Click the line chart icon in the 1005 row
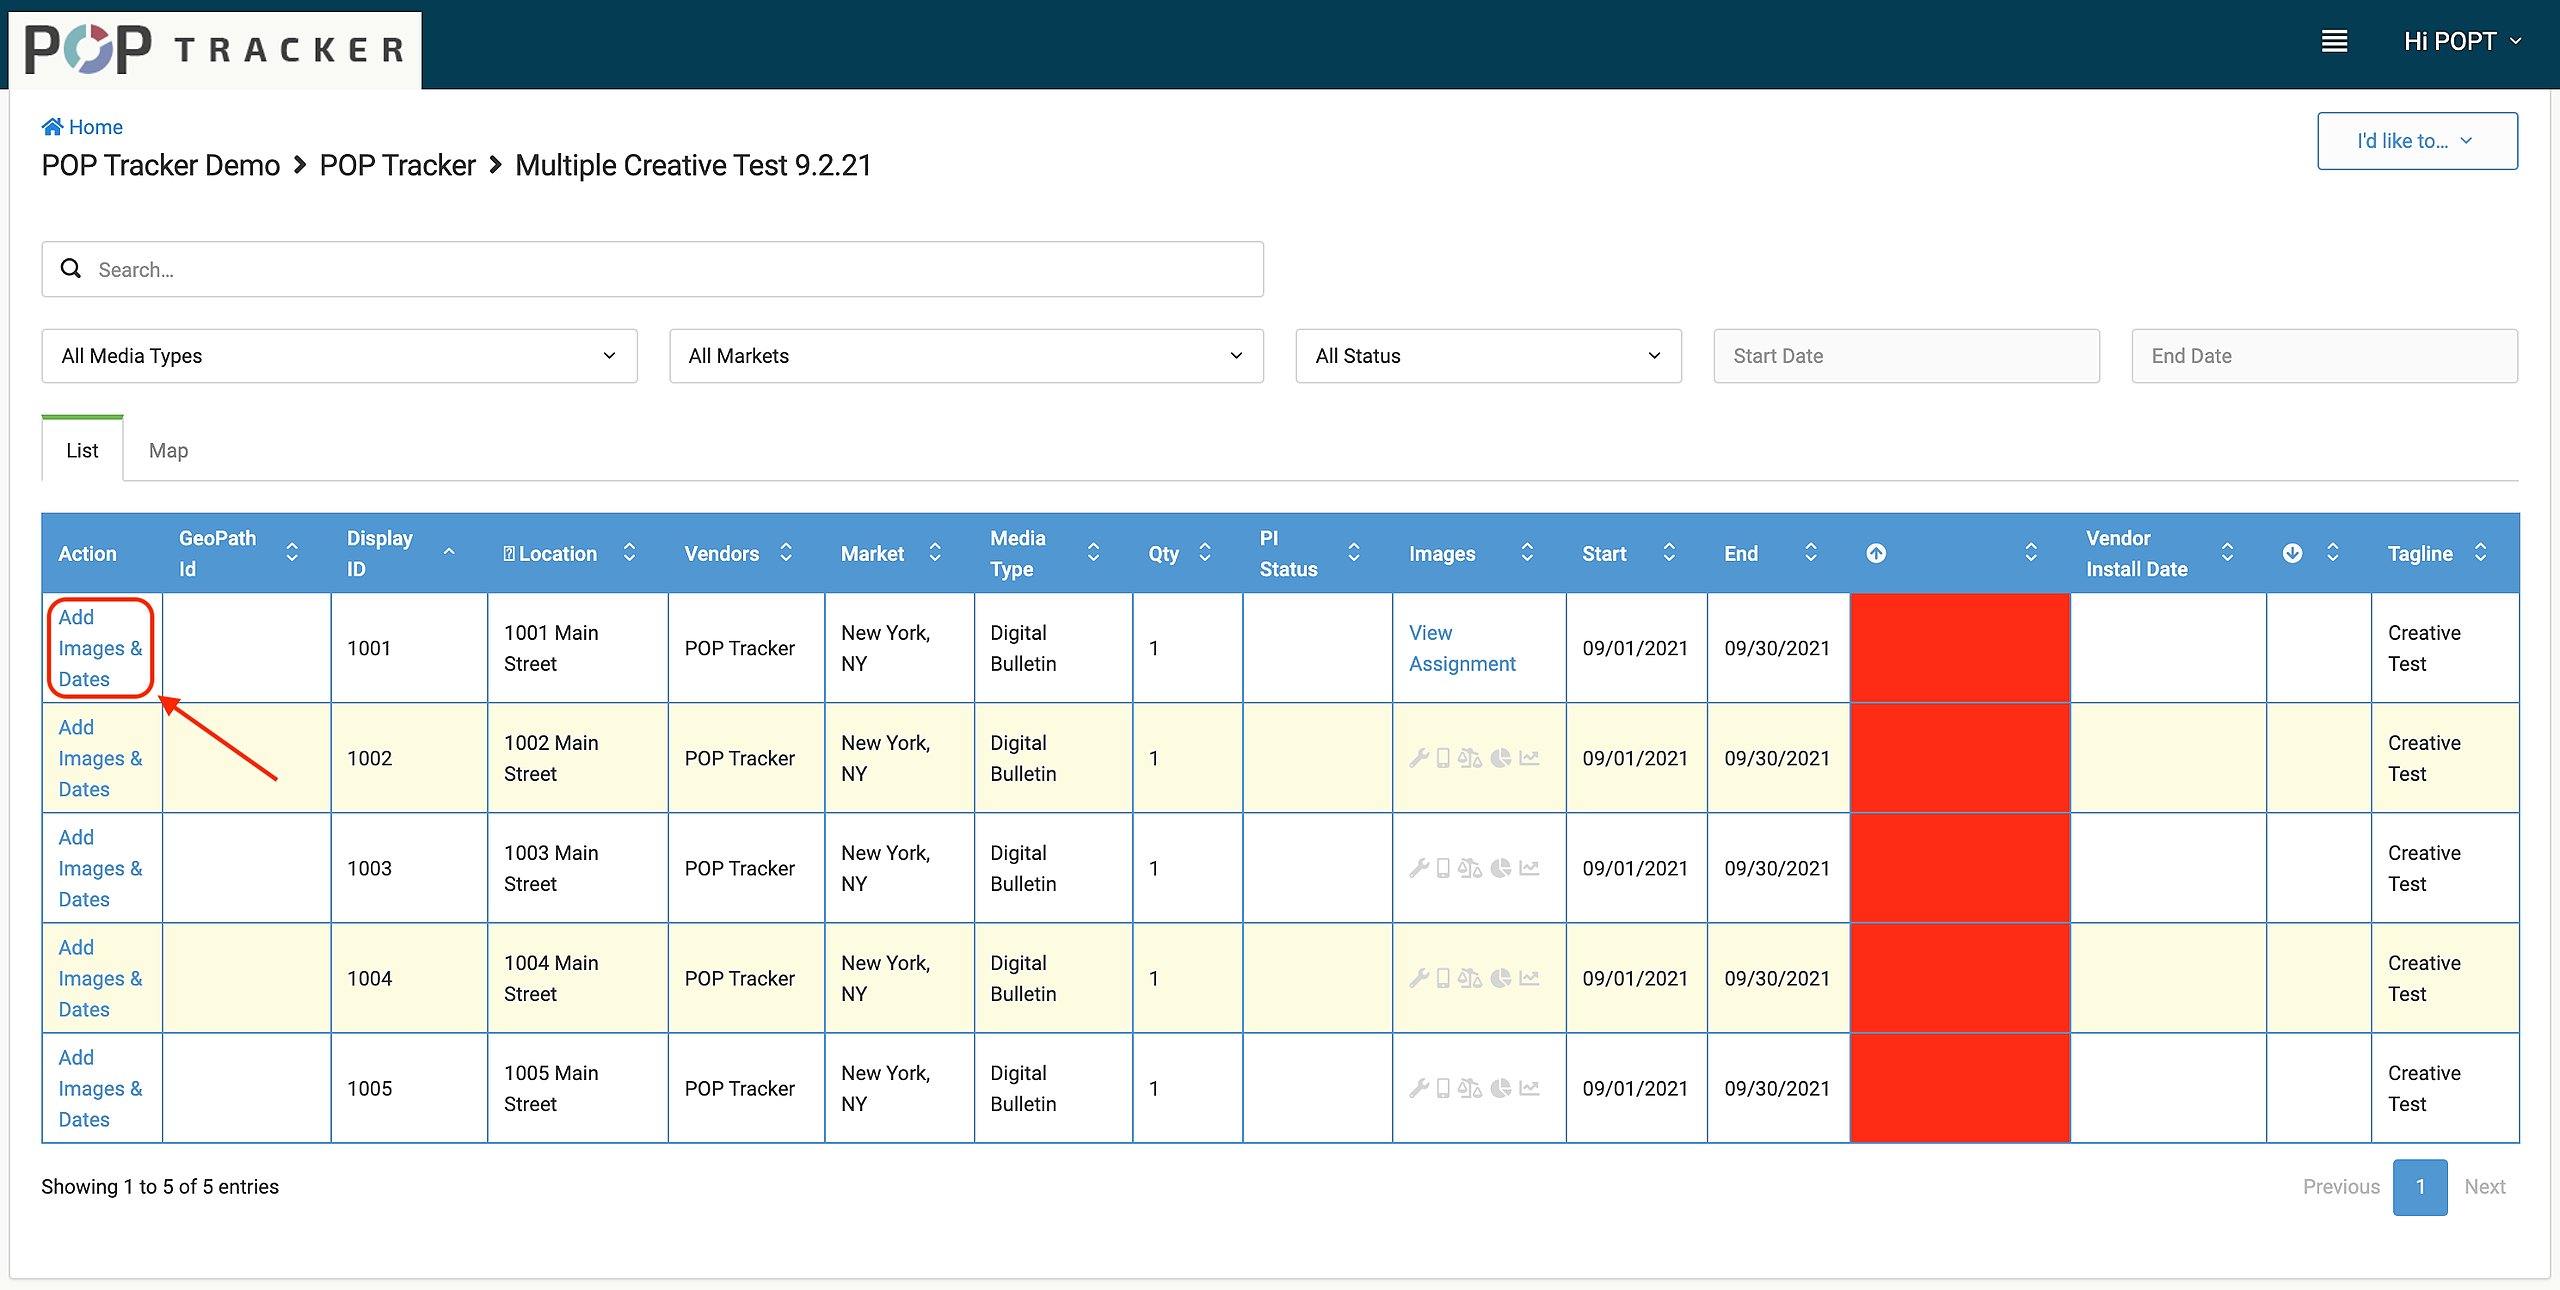This screenshot has height=1290, width=2560. (1529, 1088)
